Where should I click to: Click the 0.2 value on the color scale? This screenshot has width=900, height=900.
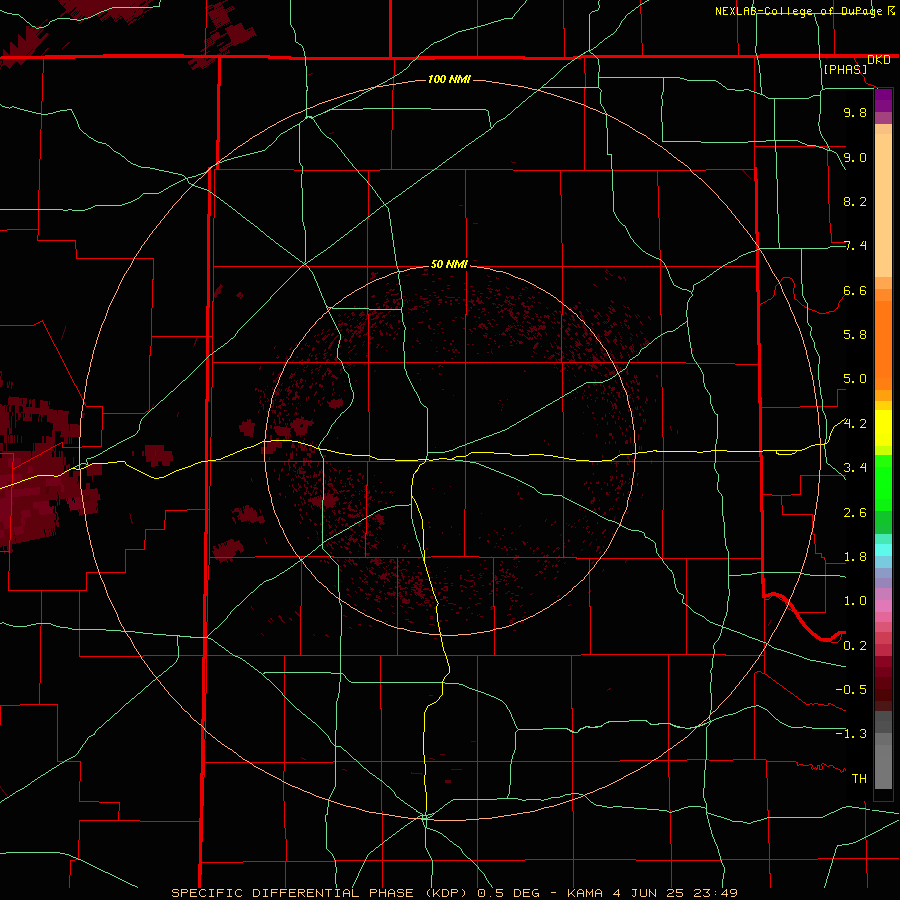pyautogui.click(x=855, y=646)
